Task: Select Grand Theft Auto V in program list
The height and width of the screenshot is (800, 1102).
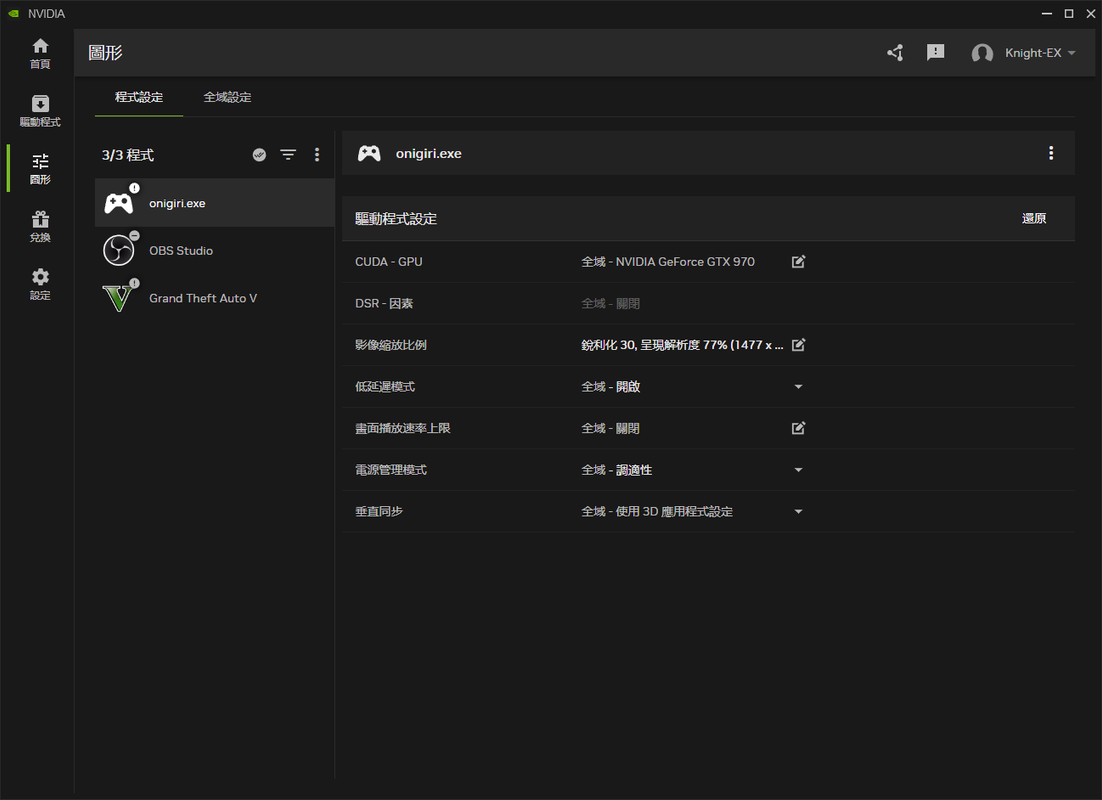Action: point(214,298)
